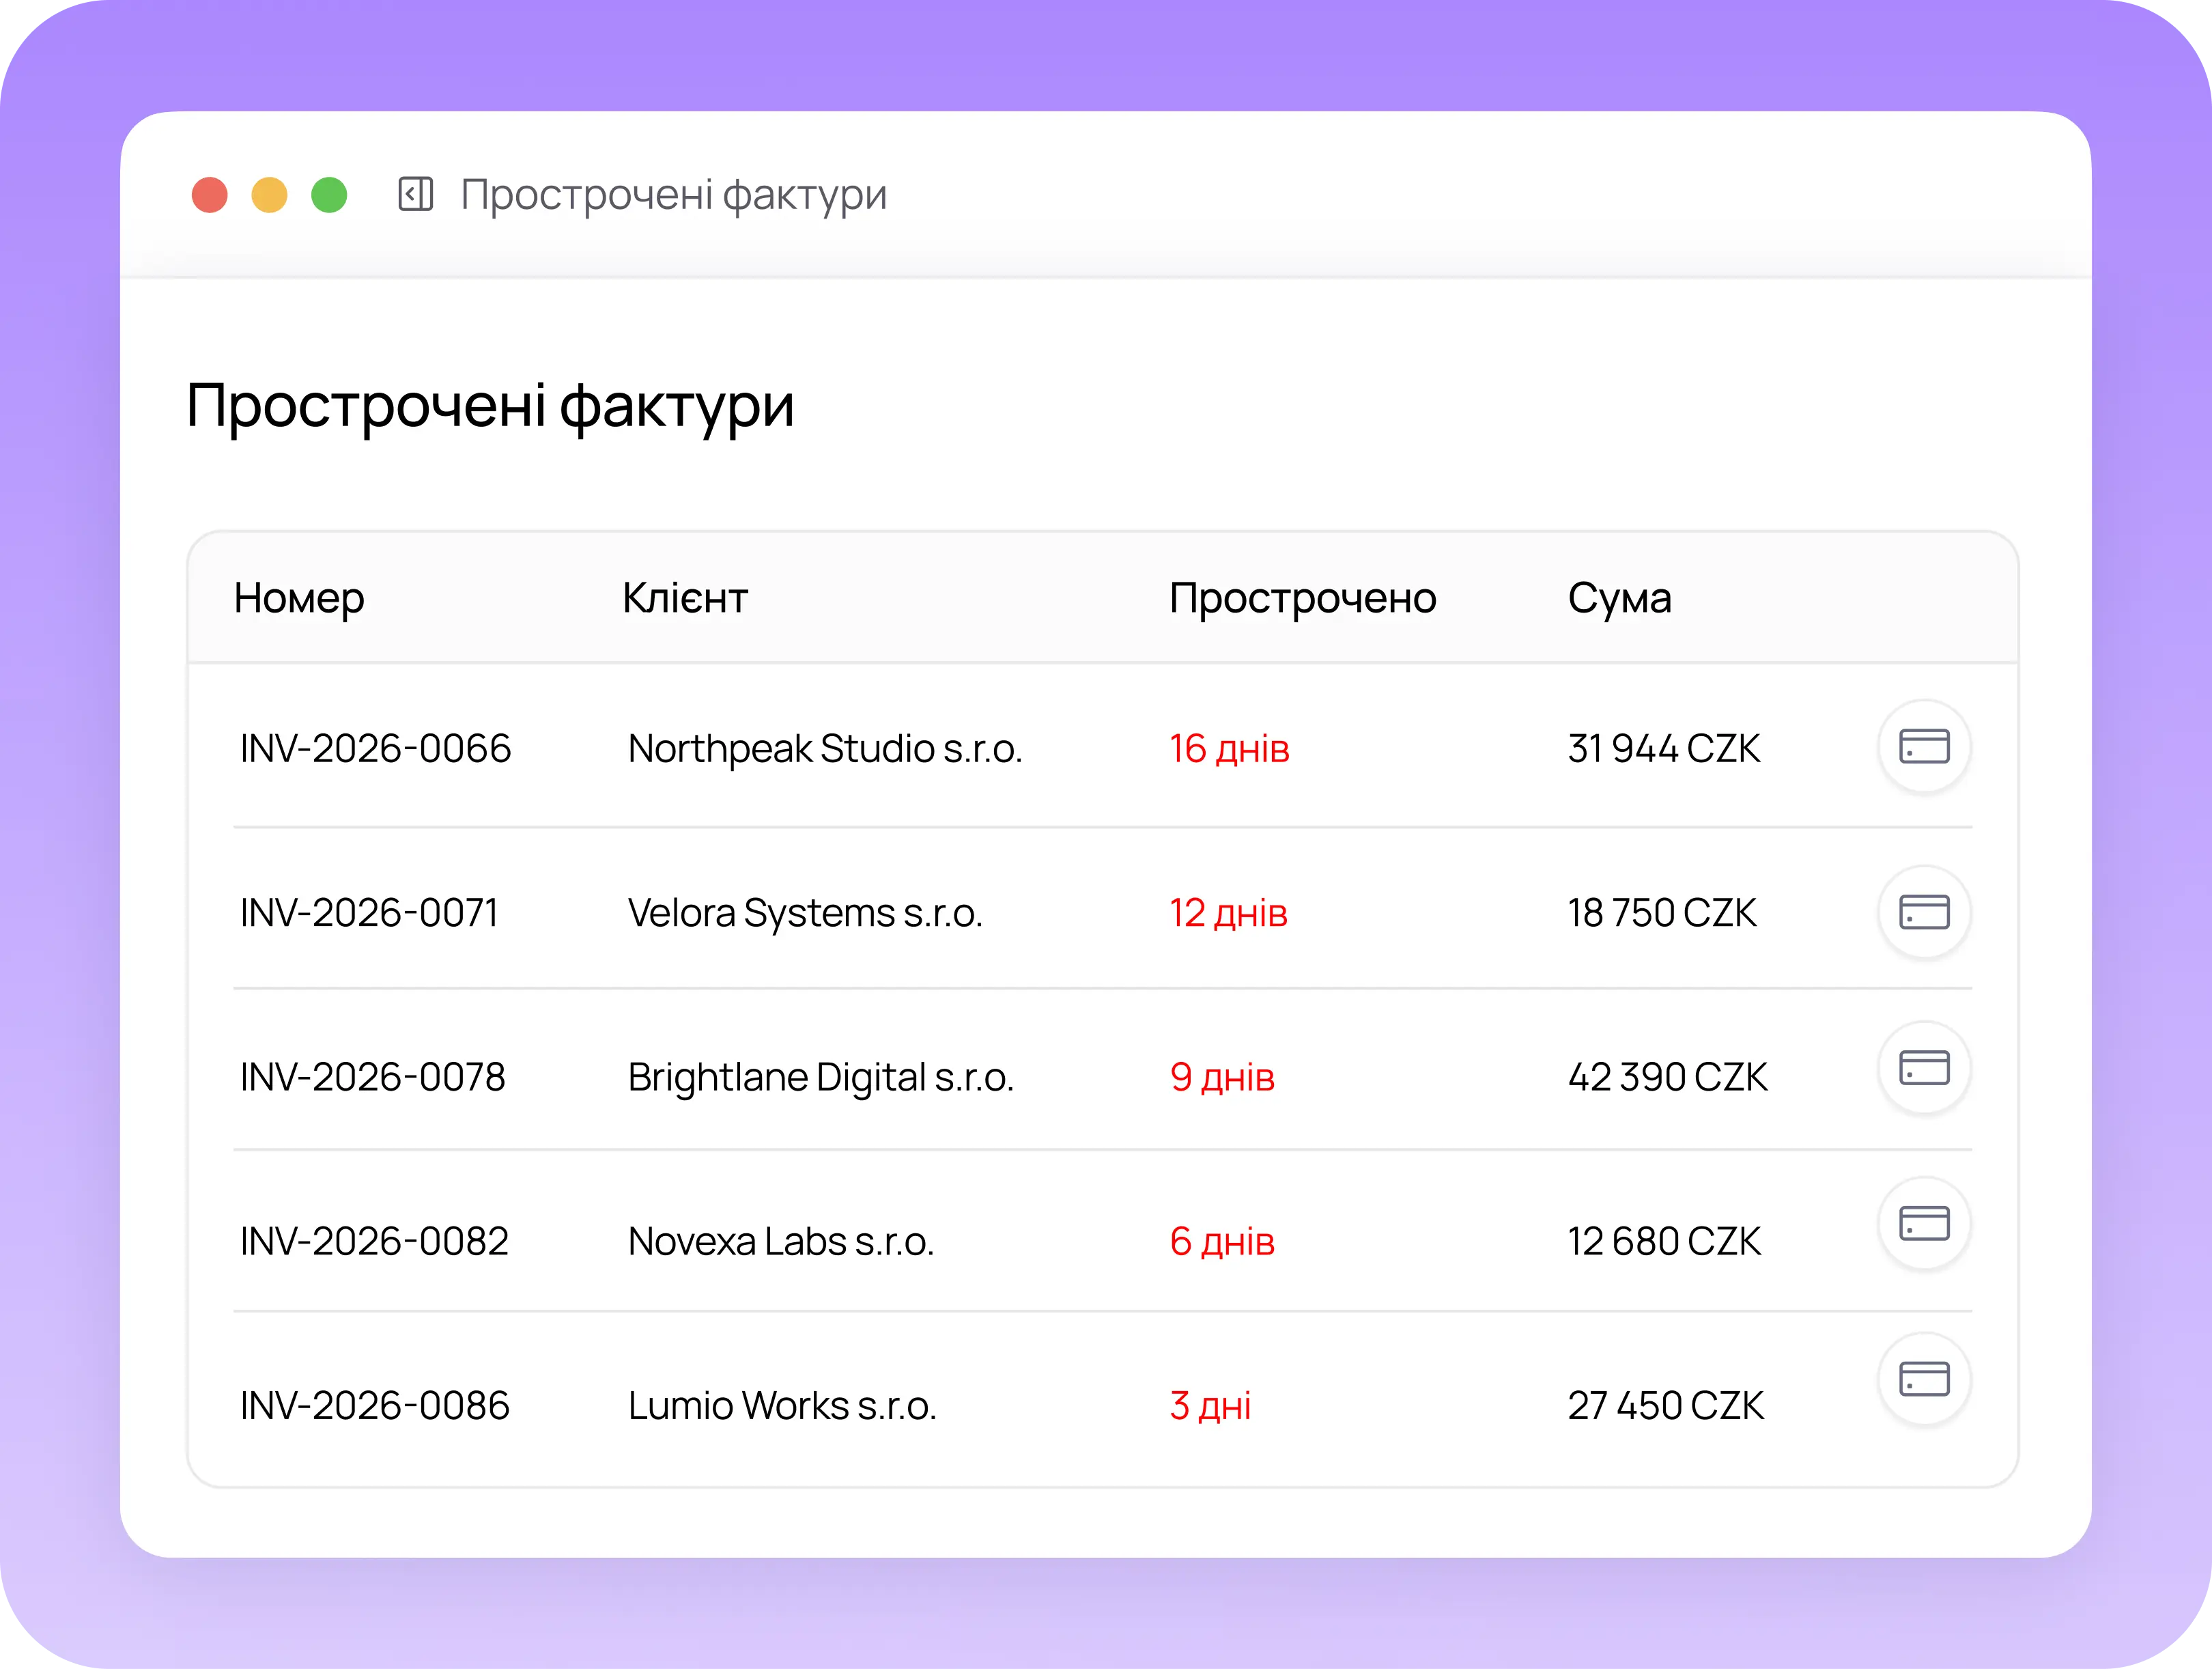Click the yellow minimize window button
This screenshot has height=1669, width=2212.
(x=269, y=195)
